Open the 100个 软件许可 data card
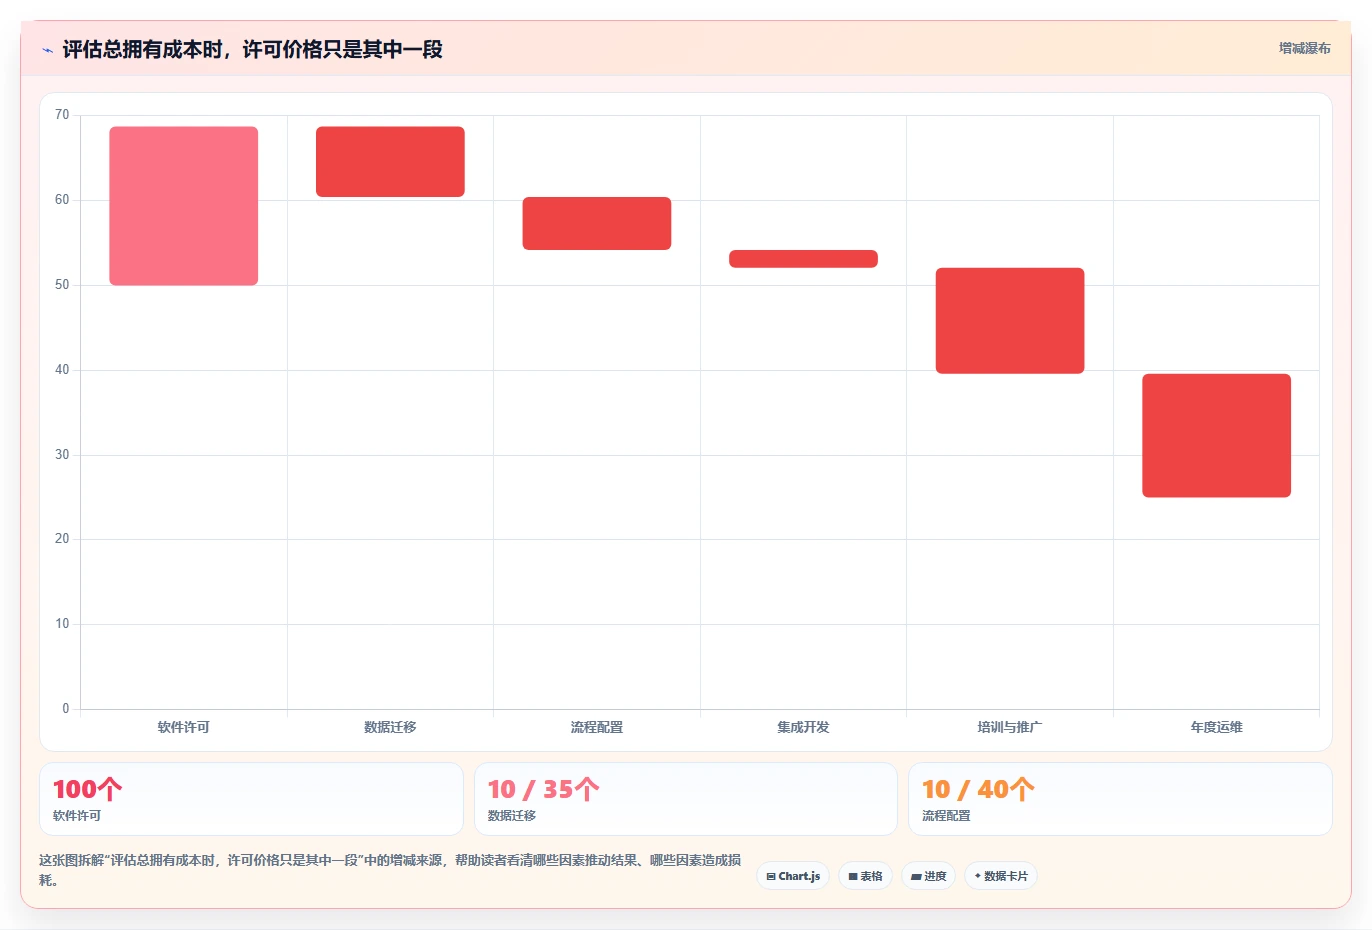 [251, 799]
